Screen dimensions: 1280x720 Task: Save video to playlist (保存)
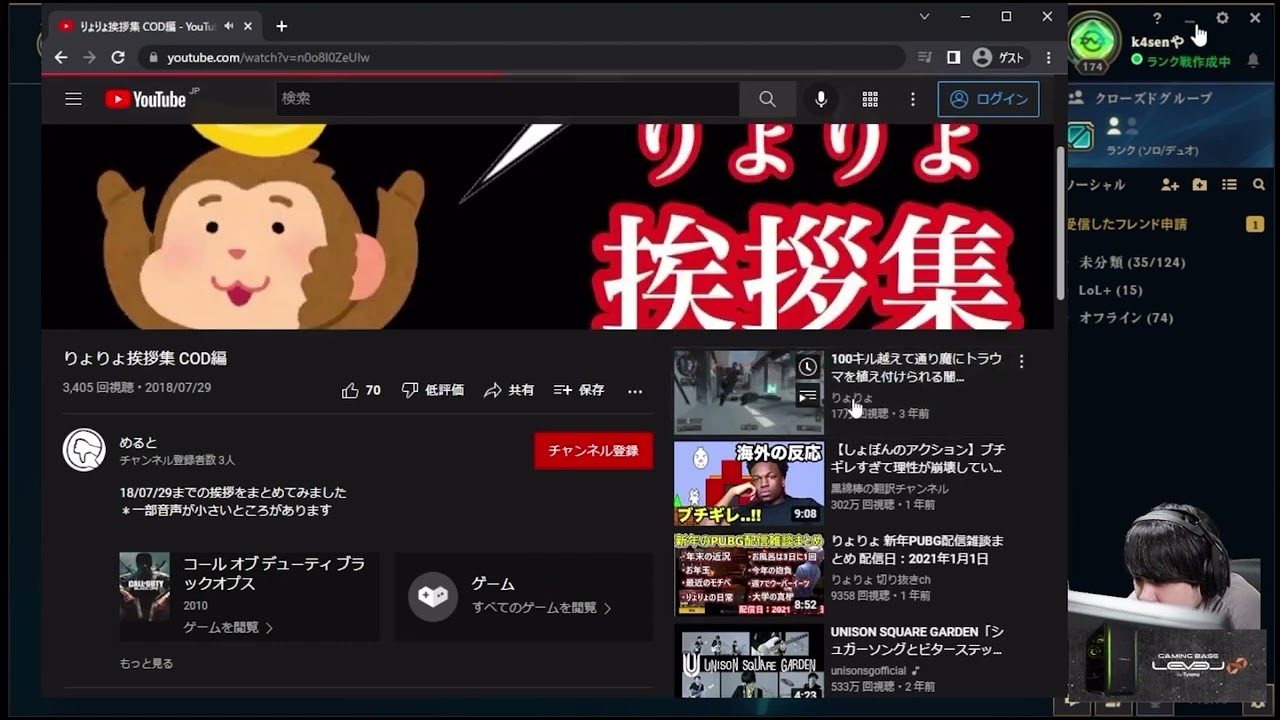tap(579, 390)
